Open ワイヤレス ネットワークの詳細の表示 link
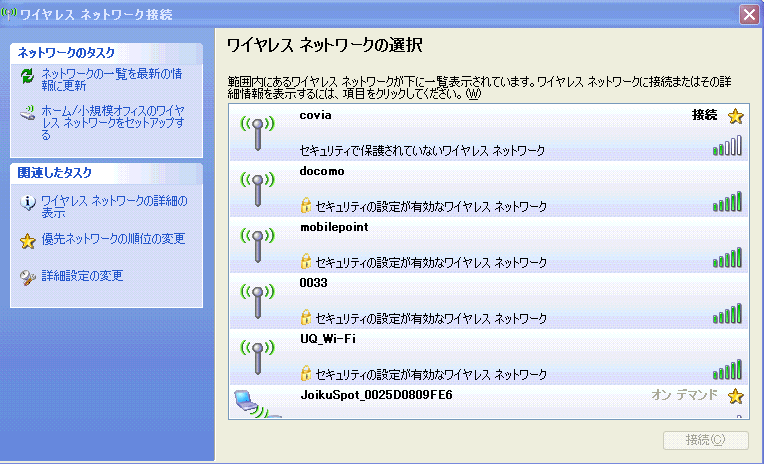The image size is (764, 464). pyautogui.click(x=114, y=207)
